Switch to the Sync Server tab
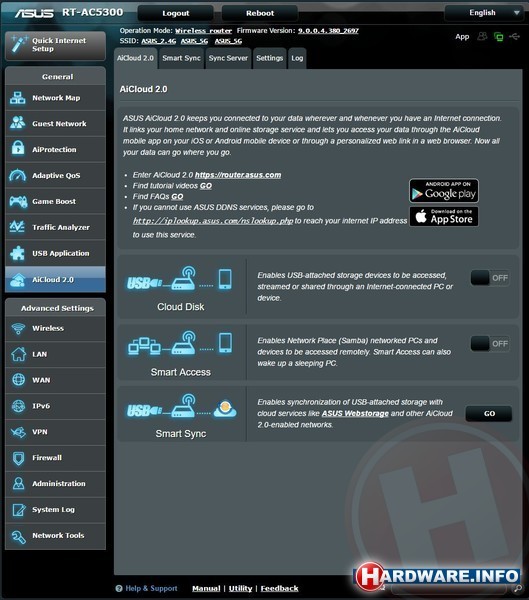Viewport: 529px width, 600px height. [x=228, y=59]
